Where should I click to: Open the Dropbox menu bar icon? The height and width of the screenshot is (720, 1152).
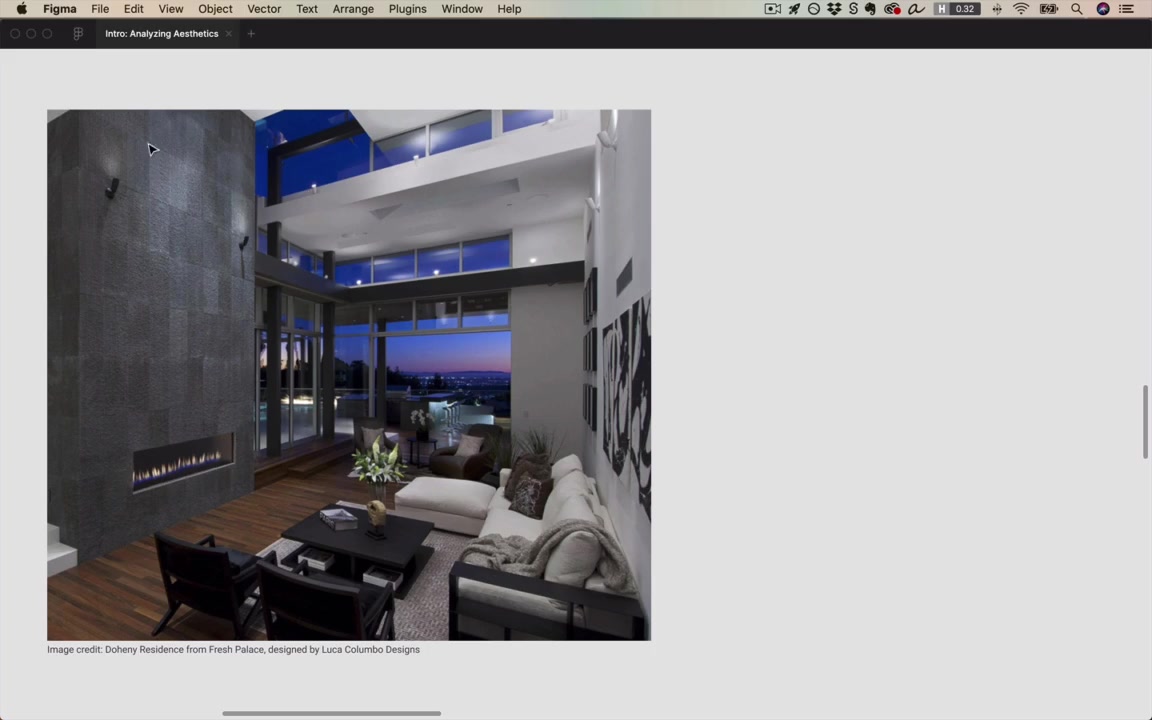coord(834,9)
